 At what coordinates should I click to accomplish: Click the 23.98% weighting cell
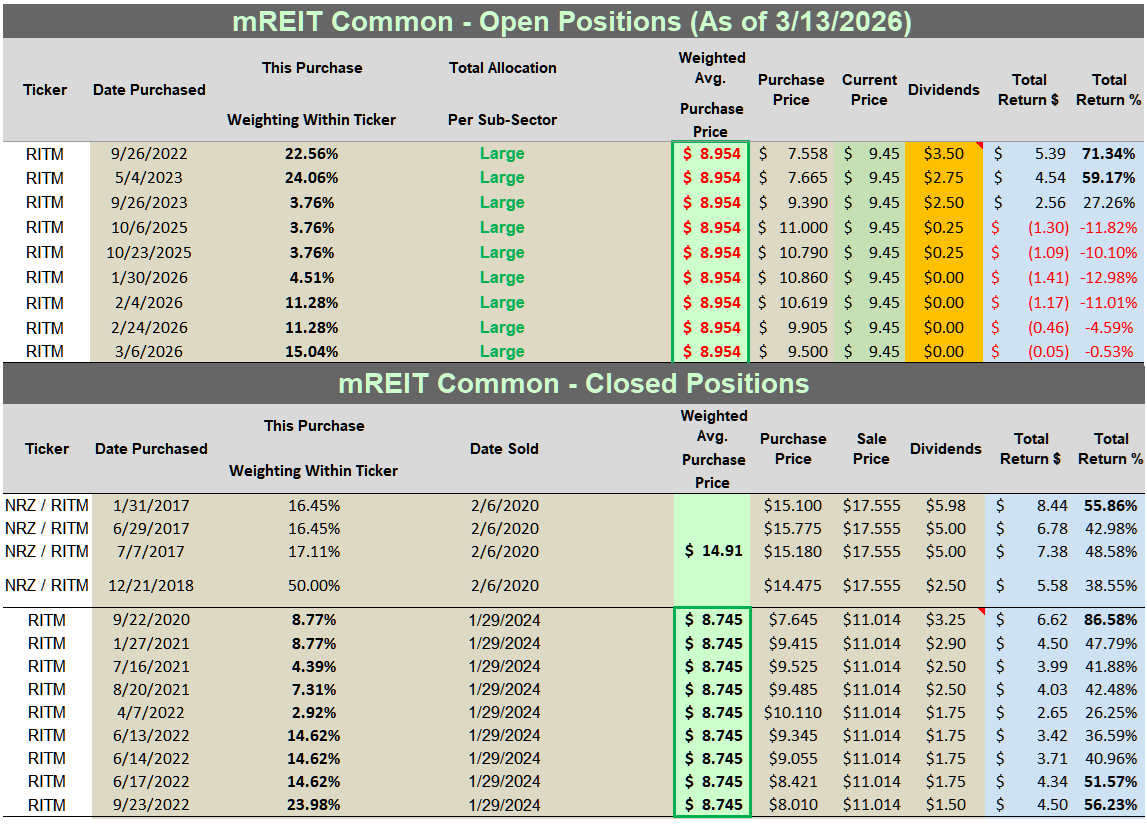pos(315,805)
